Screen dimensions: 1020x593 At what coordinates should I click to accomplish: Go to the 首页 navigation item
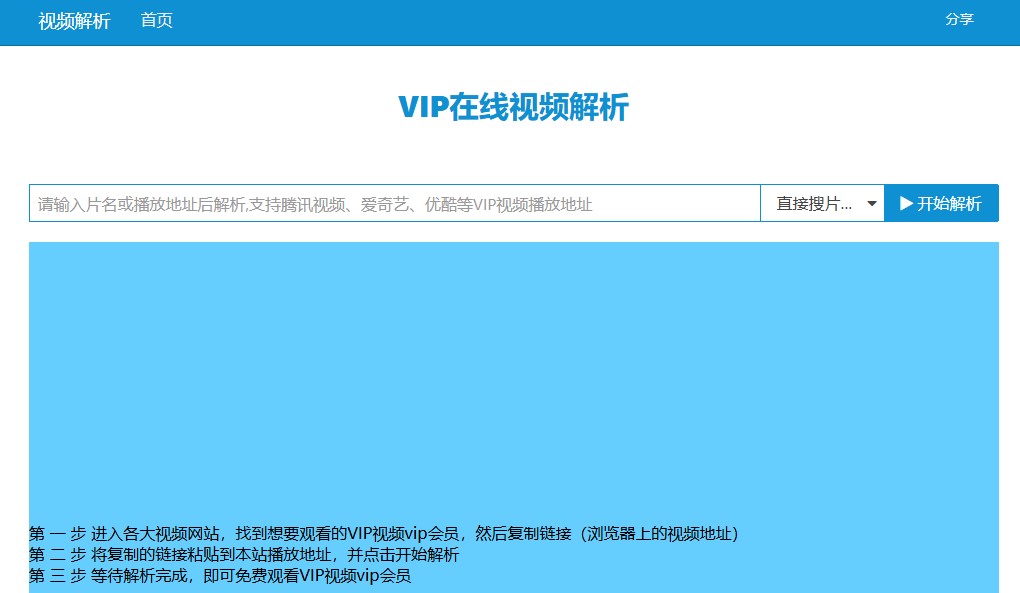[156, 21]
